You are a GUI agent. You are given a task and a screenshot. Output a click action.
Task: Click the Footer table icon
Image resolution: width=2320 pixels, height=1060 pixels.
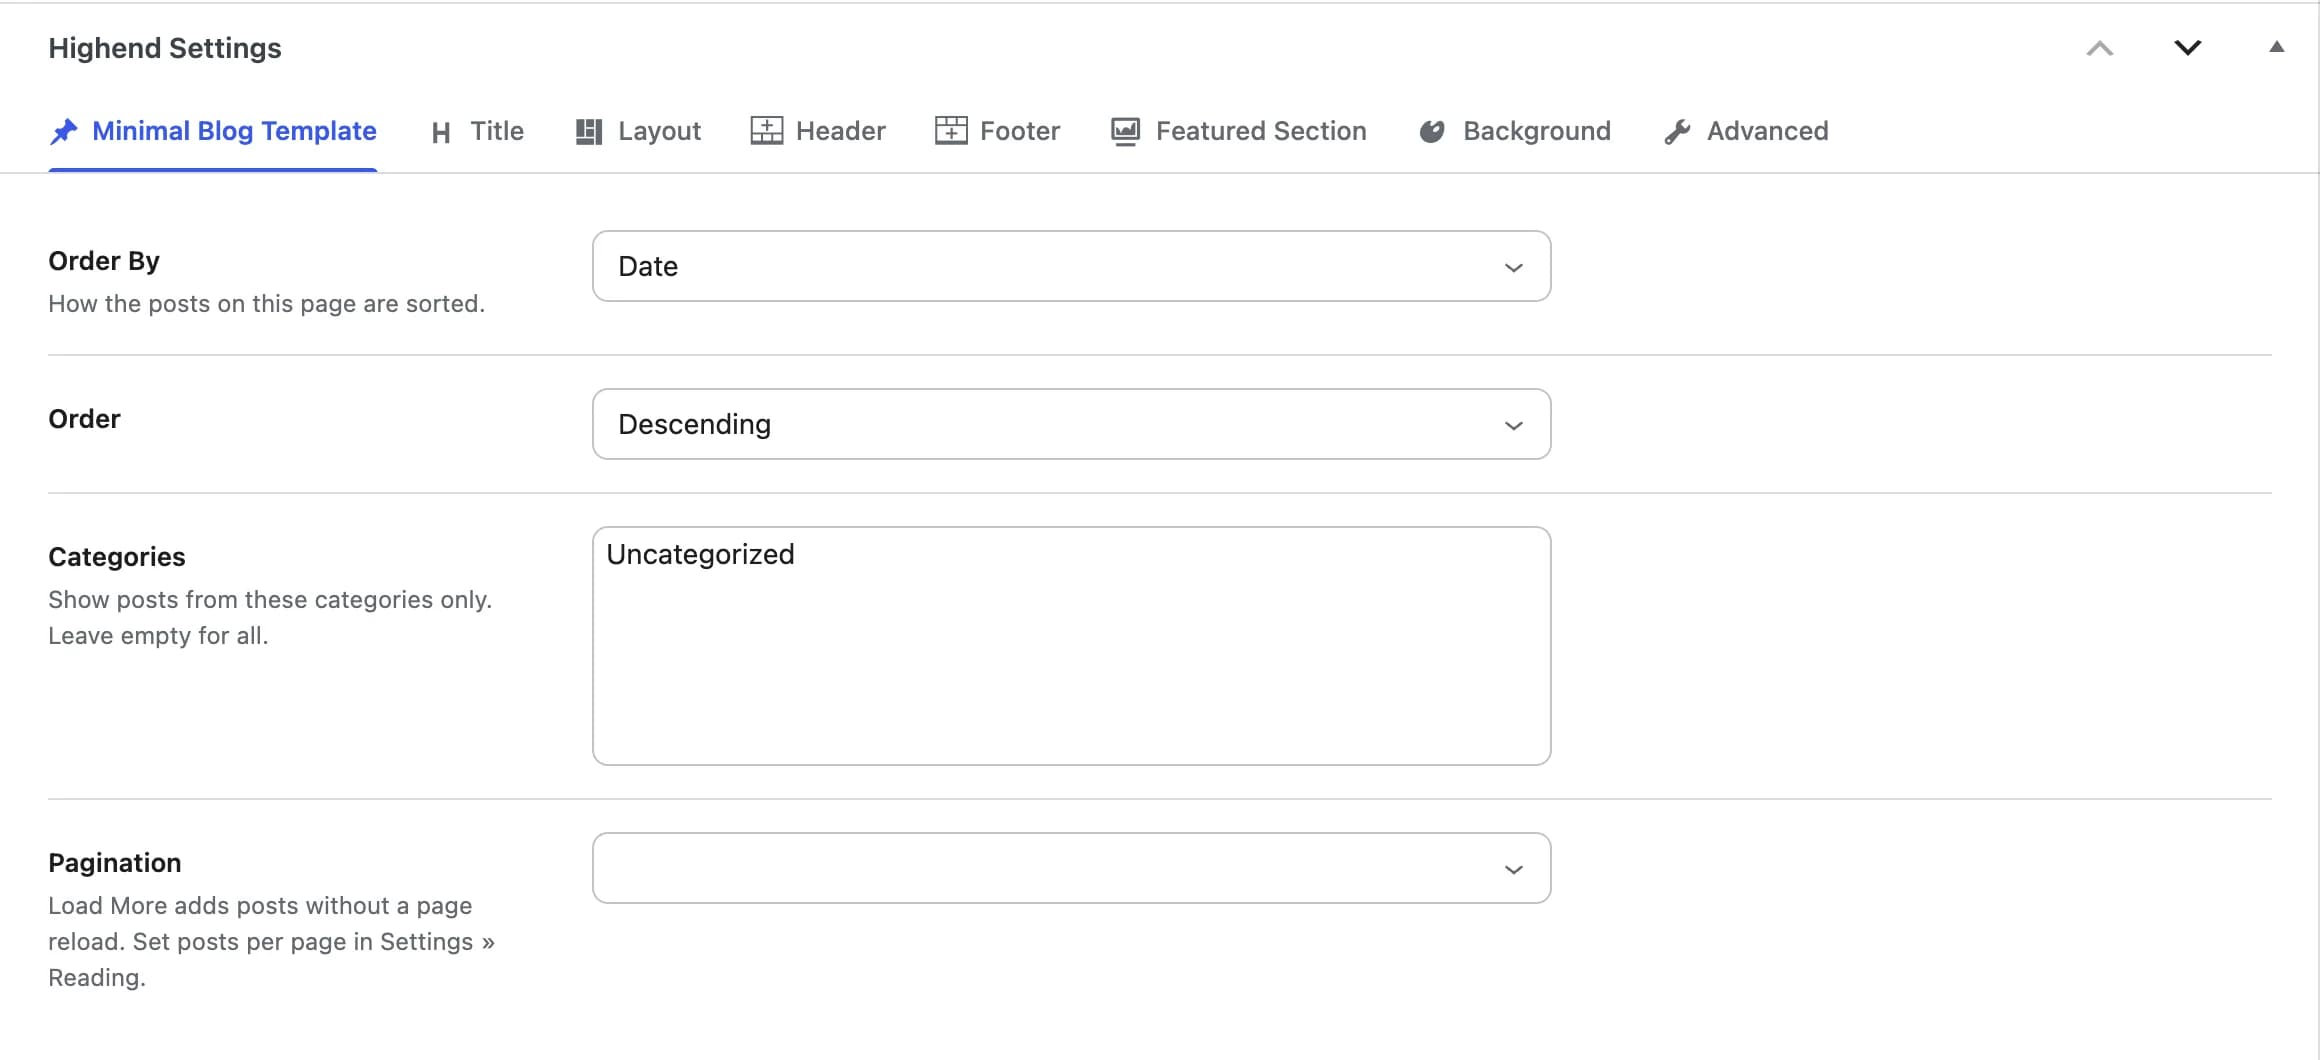click(951, 131)
